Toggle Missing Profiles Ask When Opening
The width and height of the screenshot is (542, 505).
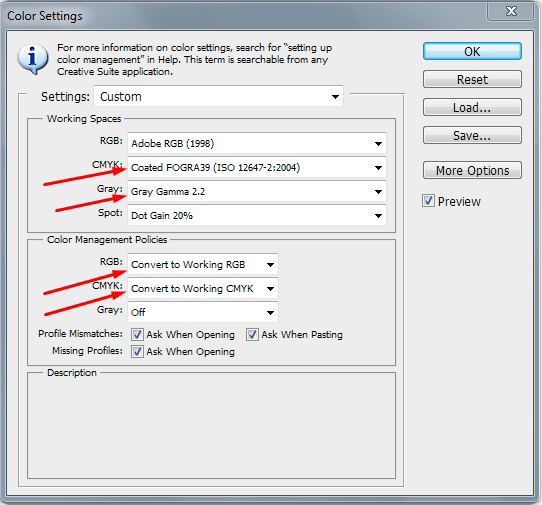[137, 352]
